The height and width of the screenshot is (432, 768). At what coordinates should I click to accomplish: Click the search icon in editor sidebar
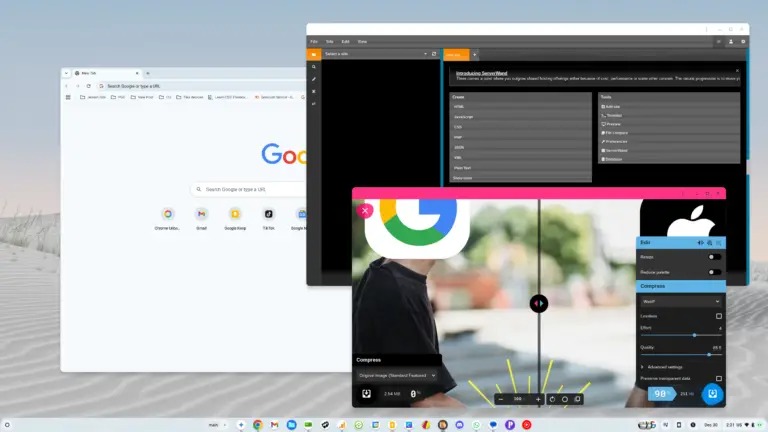[x=313, y=67]
